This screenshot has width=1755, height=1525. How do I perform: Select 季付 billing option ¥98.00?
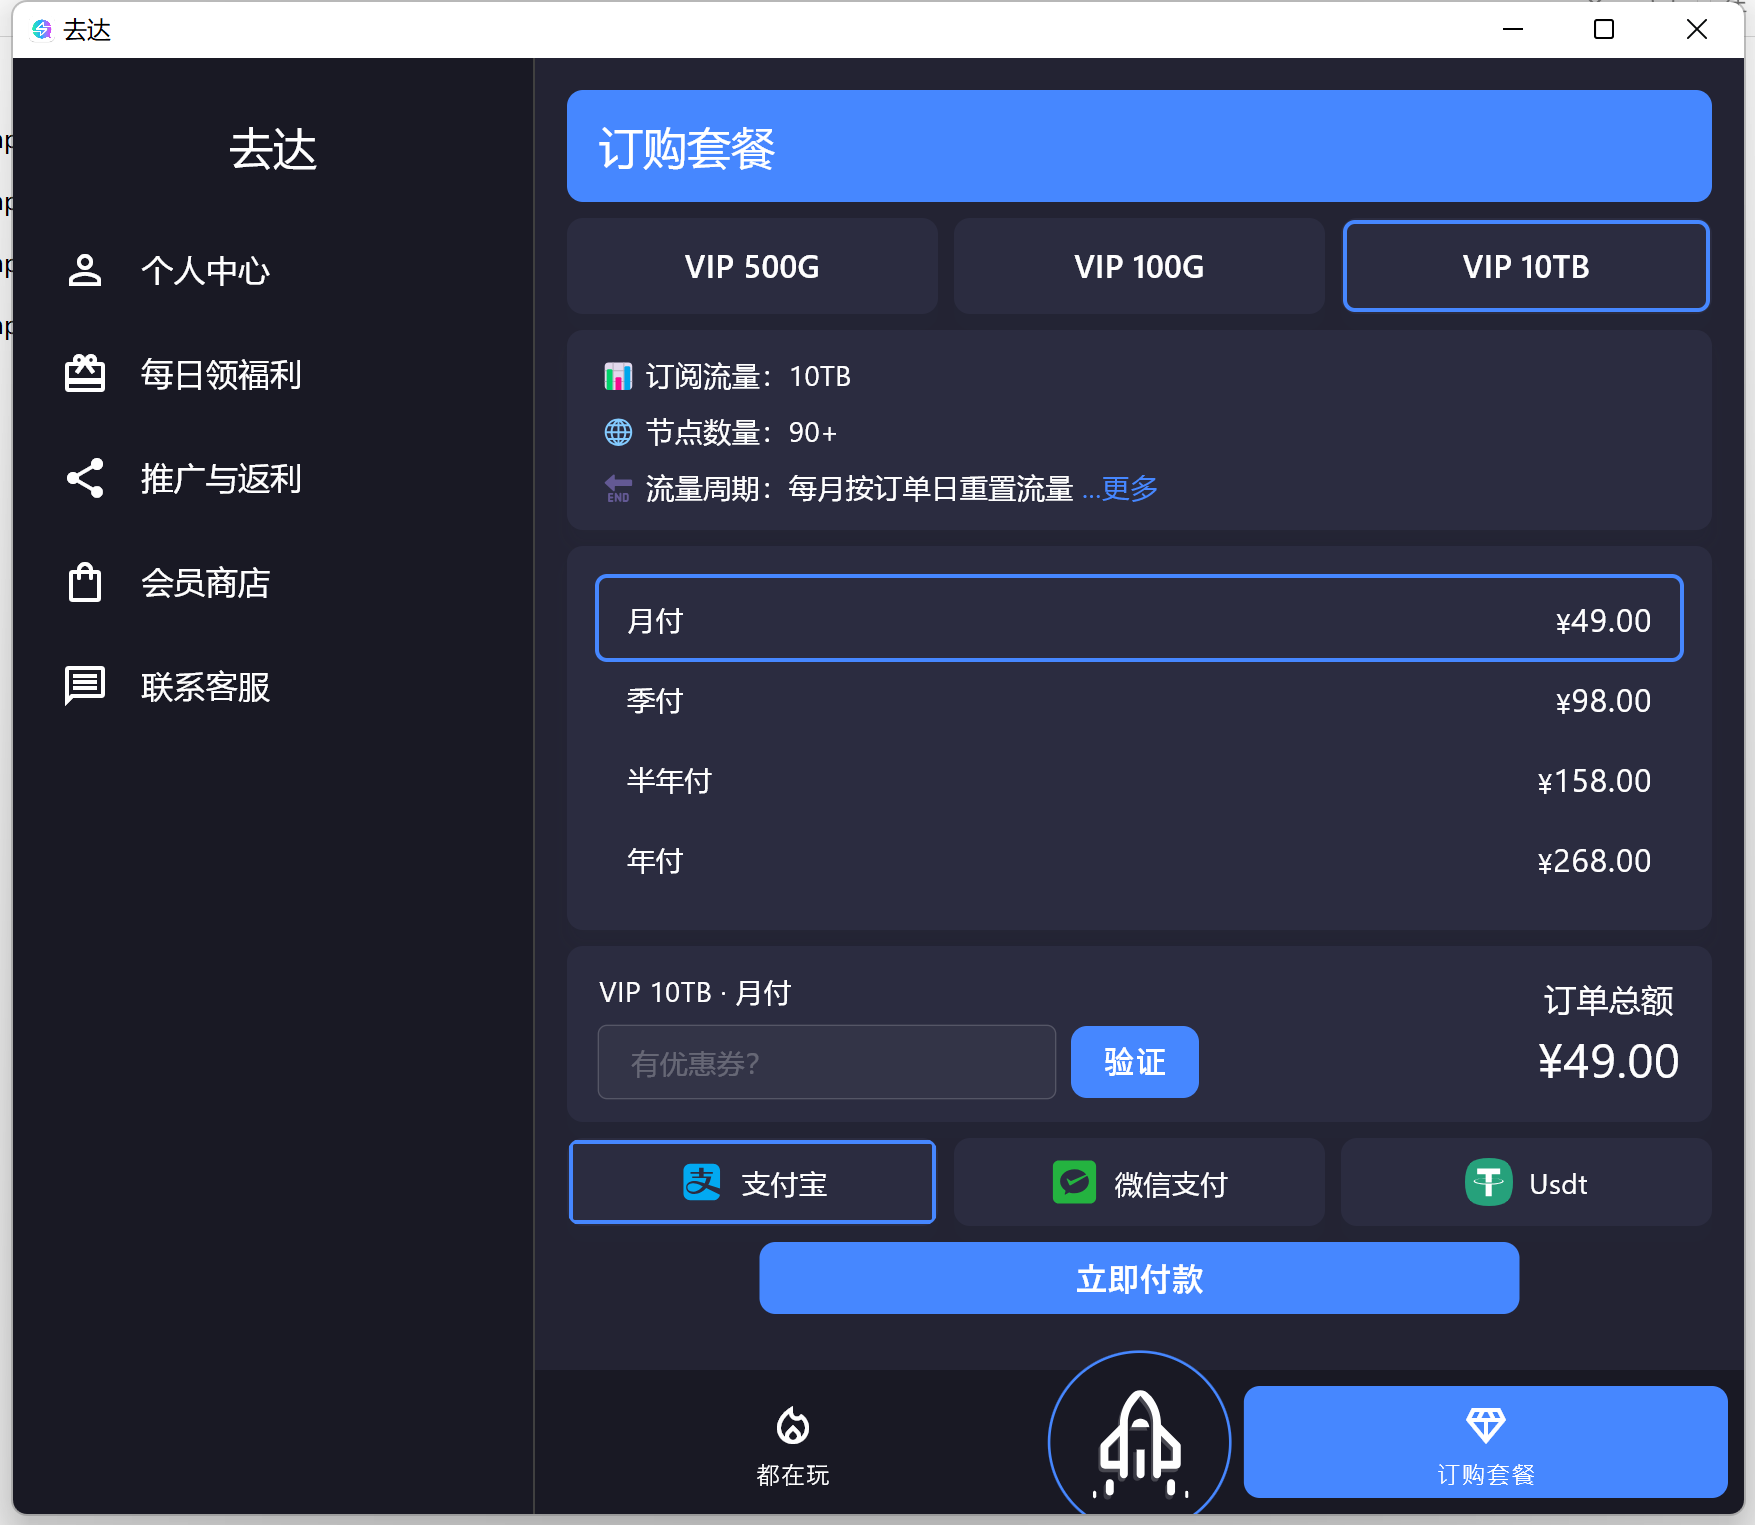tap(1139, 700)
